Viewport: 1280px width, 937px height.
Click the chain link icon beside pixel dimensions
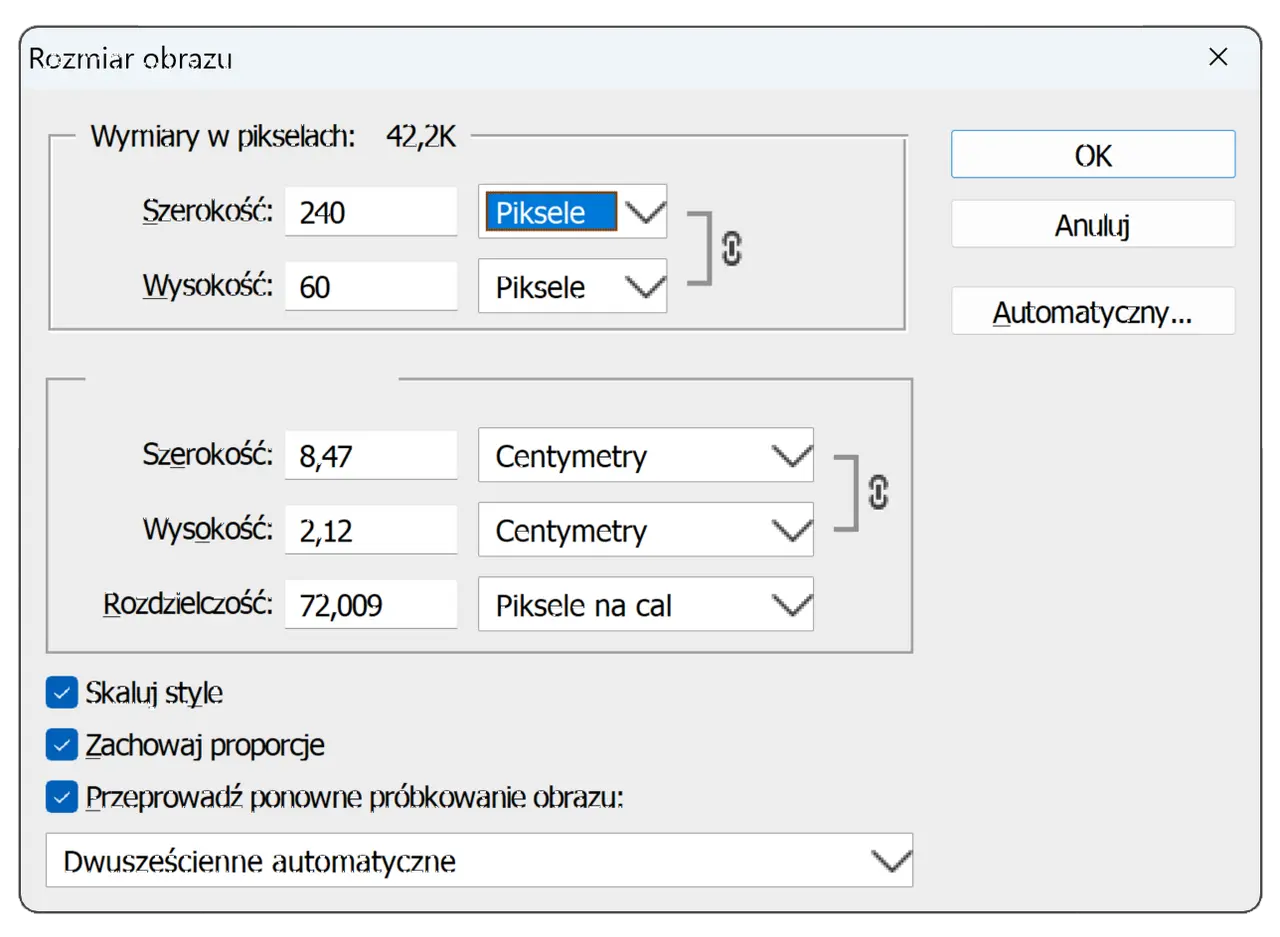pos(731,249)
